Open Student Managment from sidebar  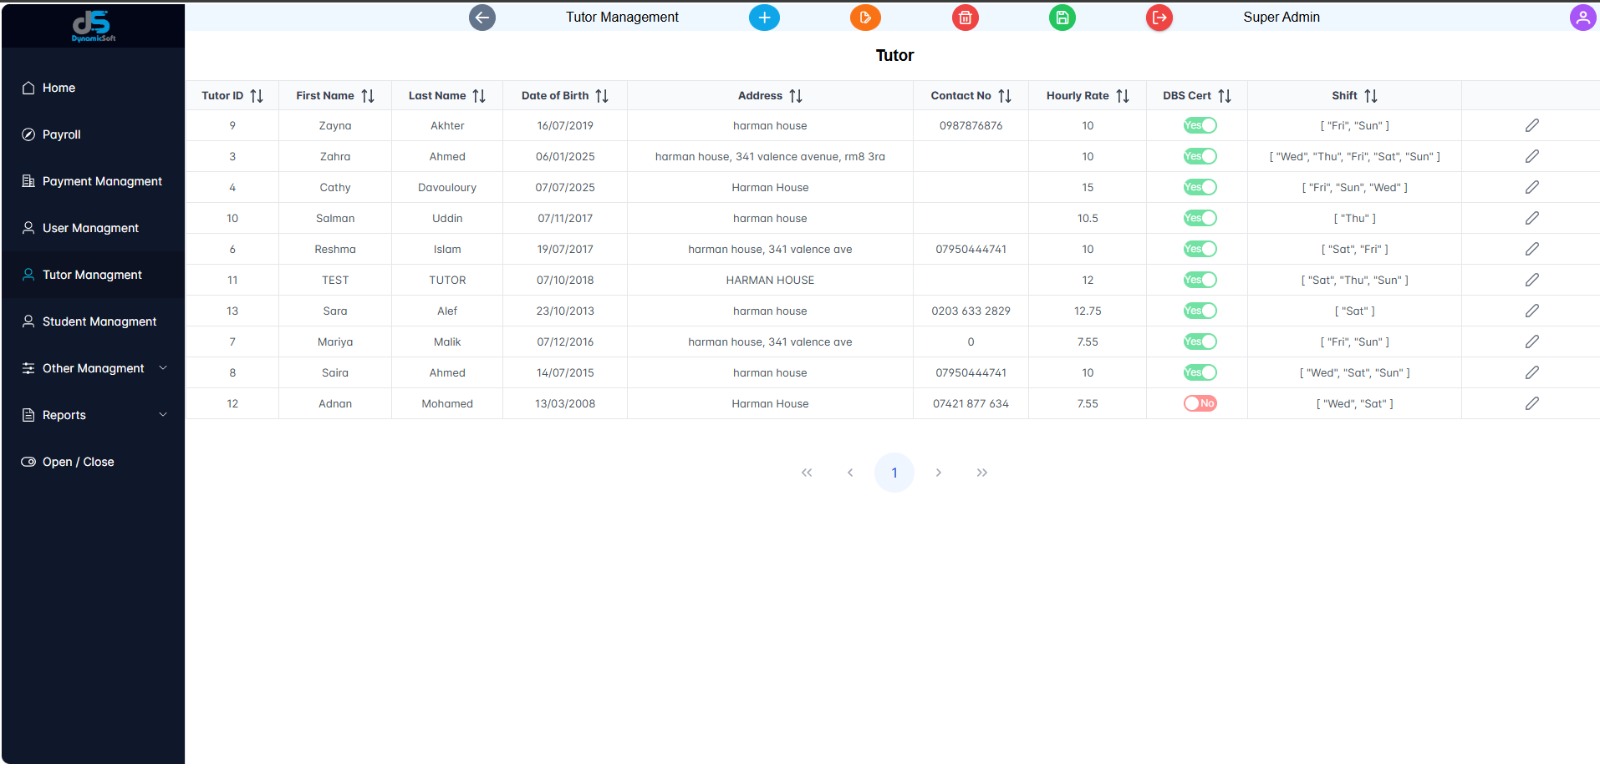pos(99,322)
